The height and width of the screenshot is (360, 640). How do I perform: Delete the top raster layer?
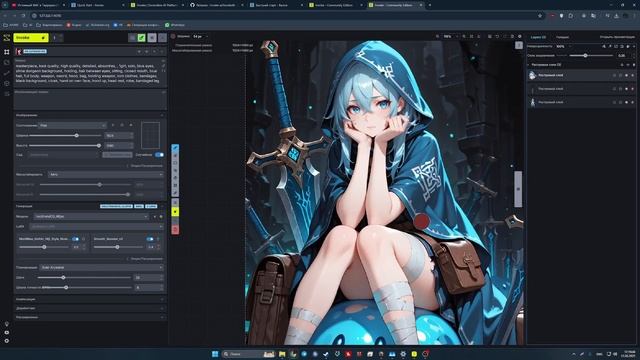click(633, 75)
